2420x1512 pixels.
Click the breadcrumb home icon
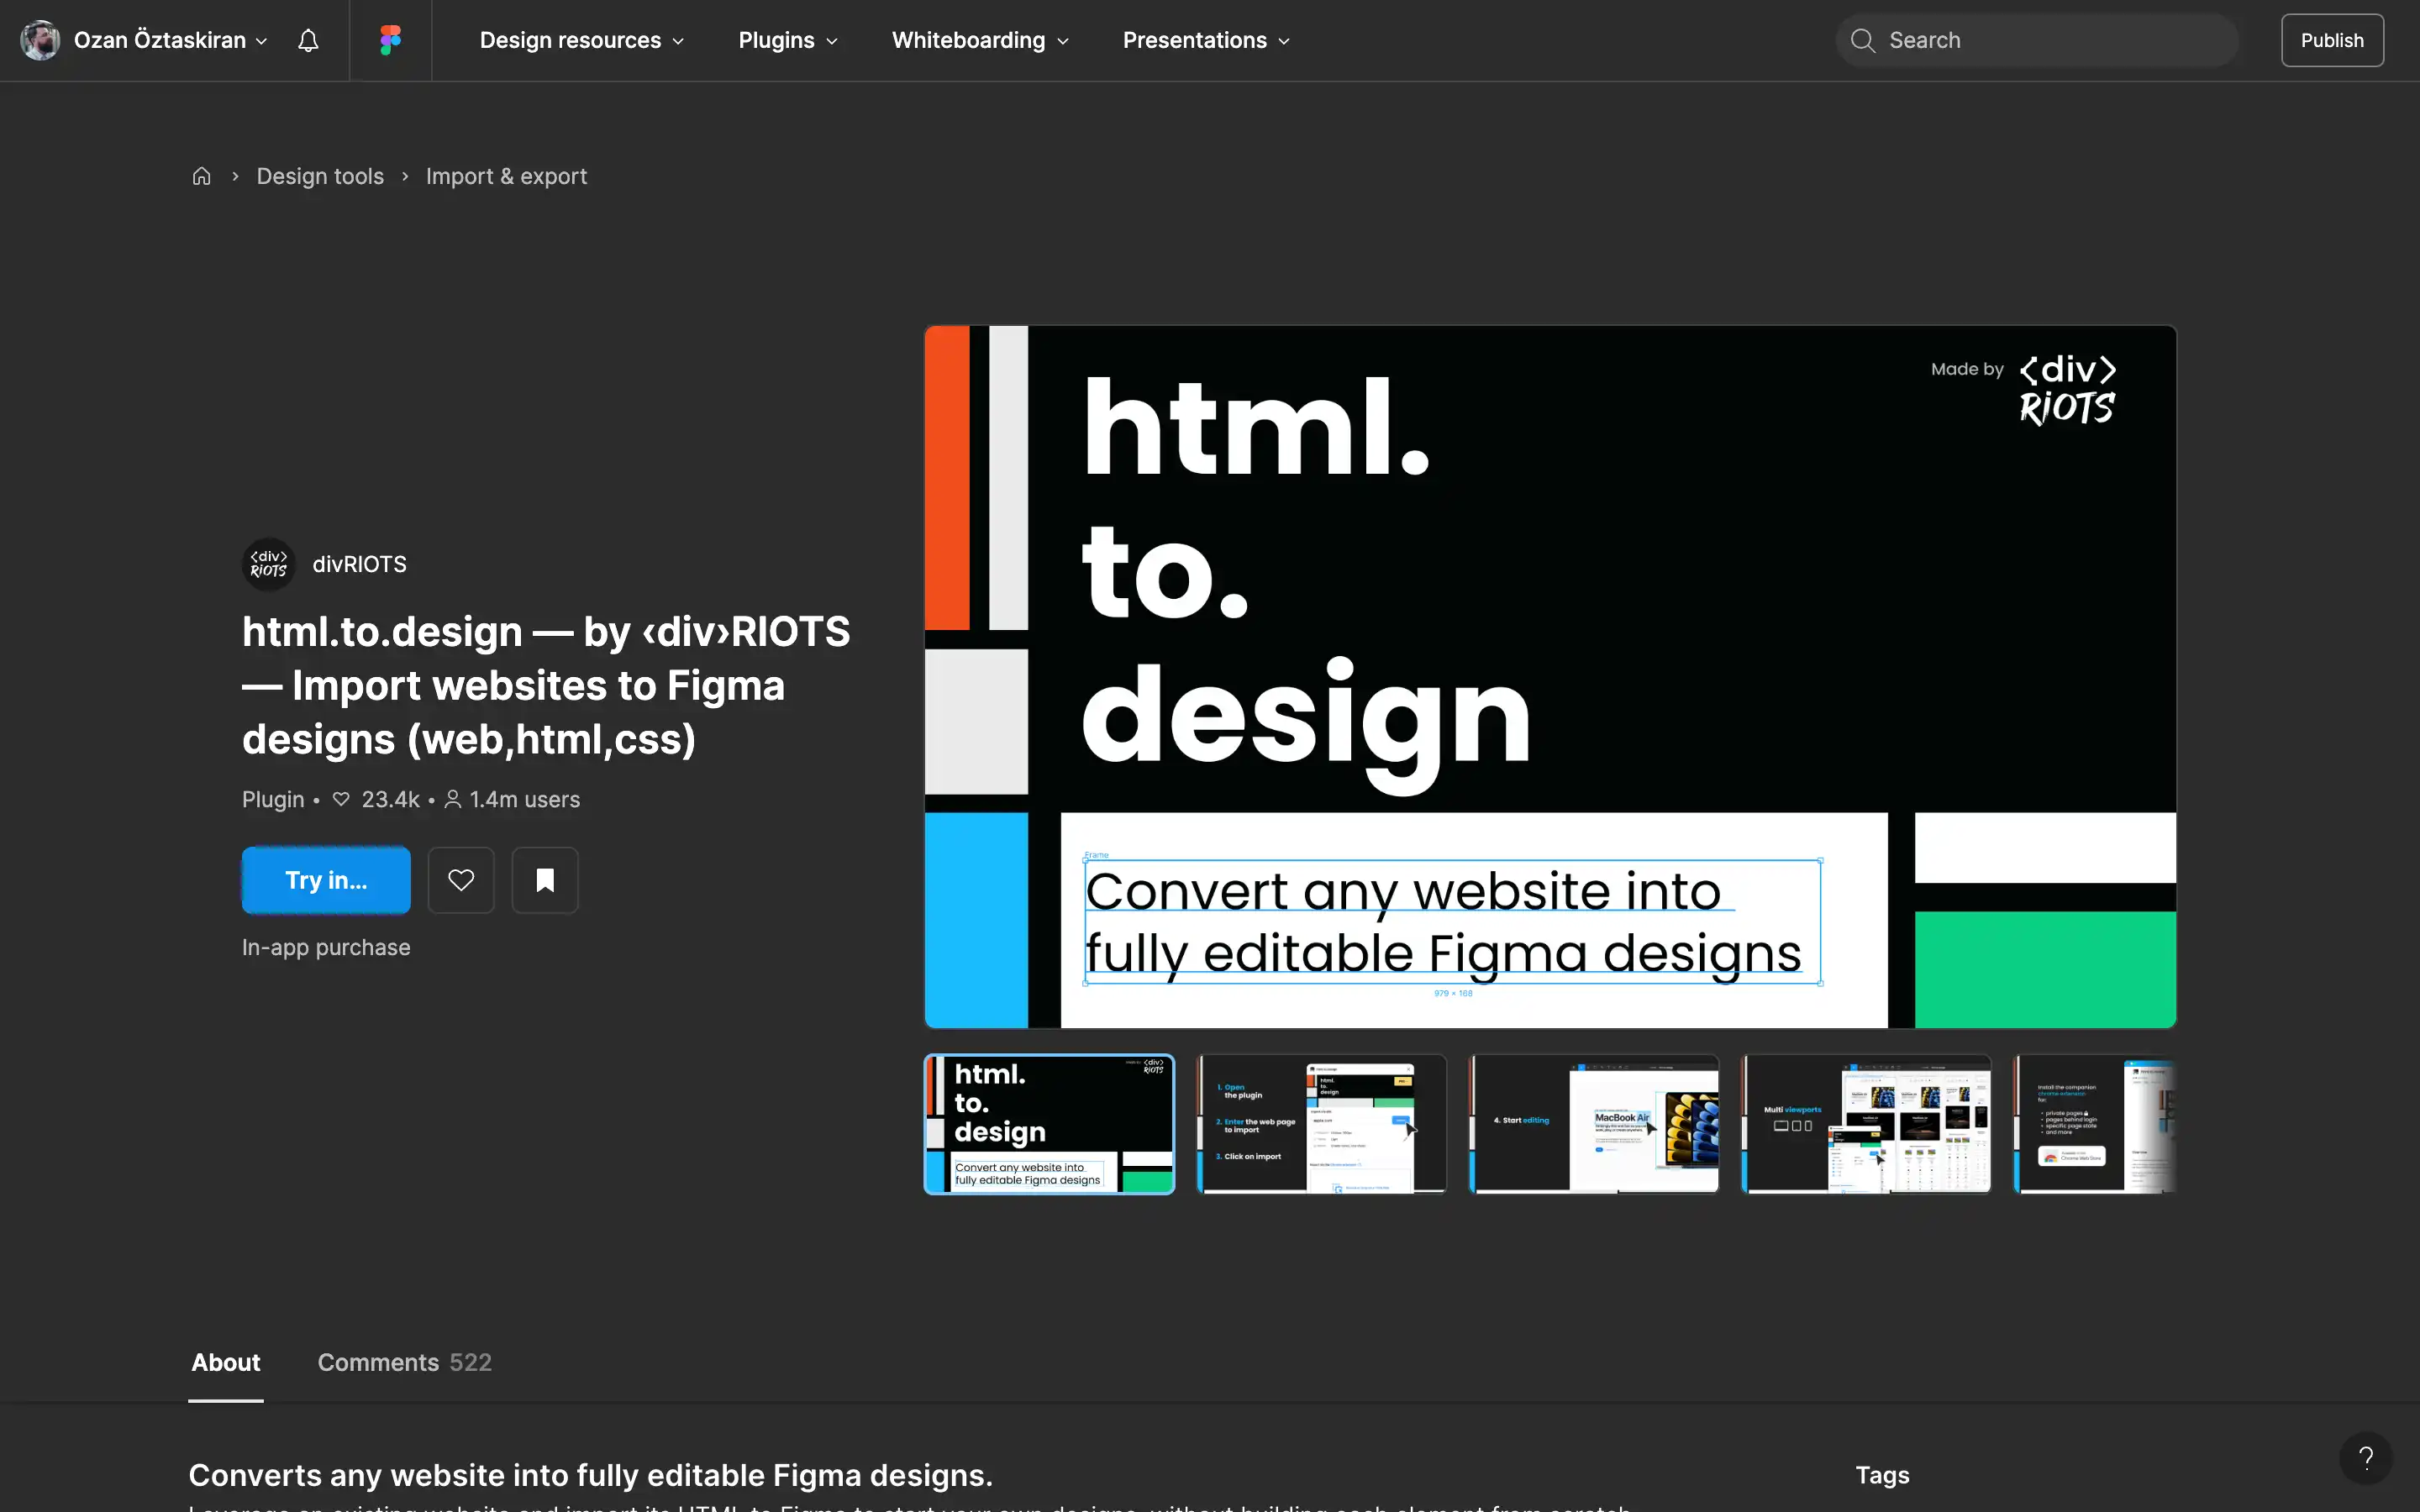tap(201, 176)
